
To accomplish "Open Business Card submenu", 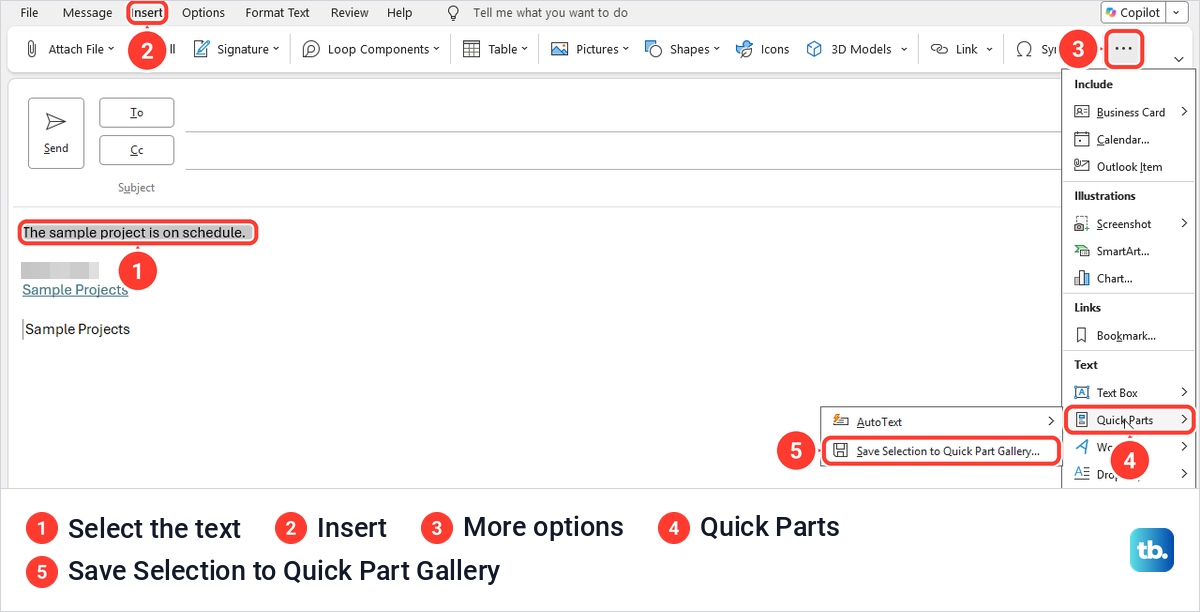I will pos(1130,112).
